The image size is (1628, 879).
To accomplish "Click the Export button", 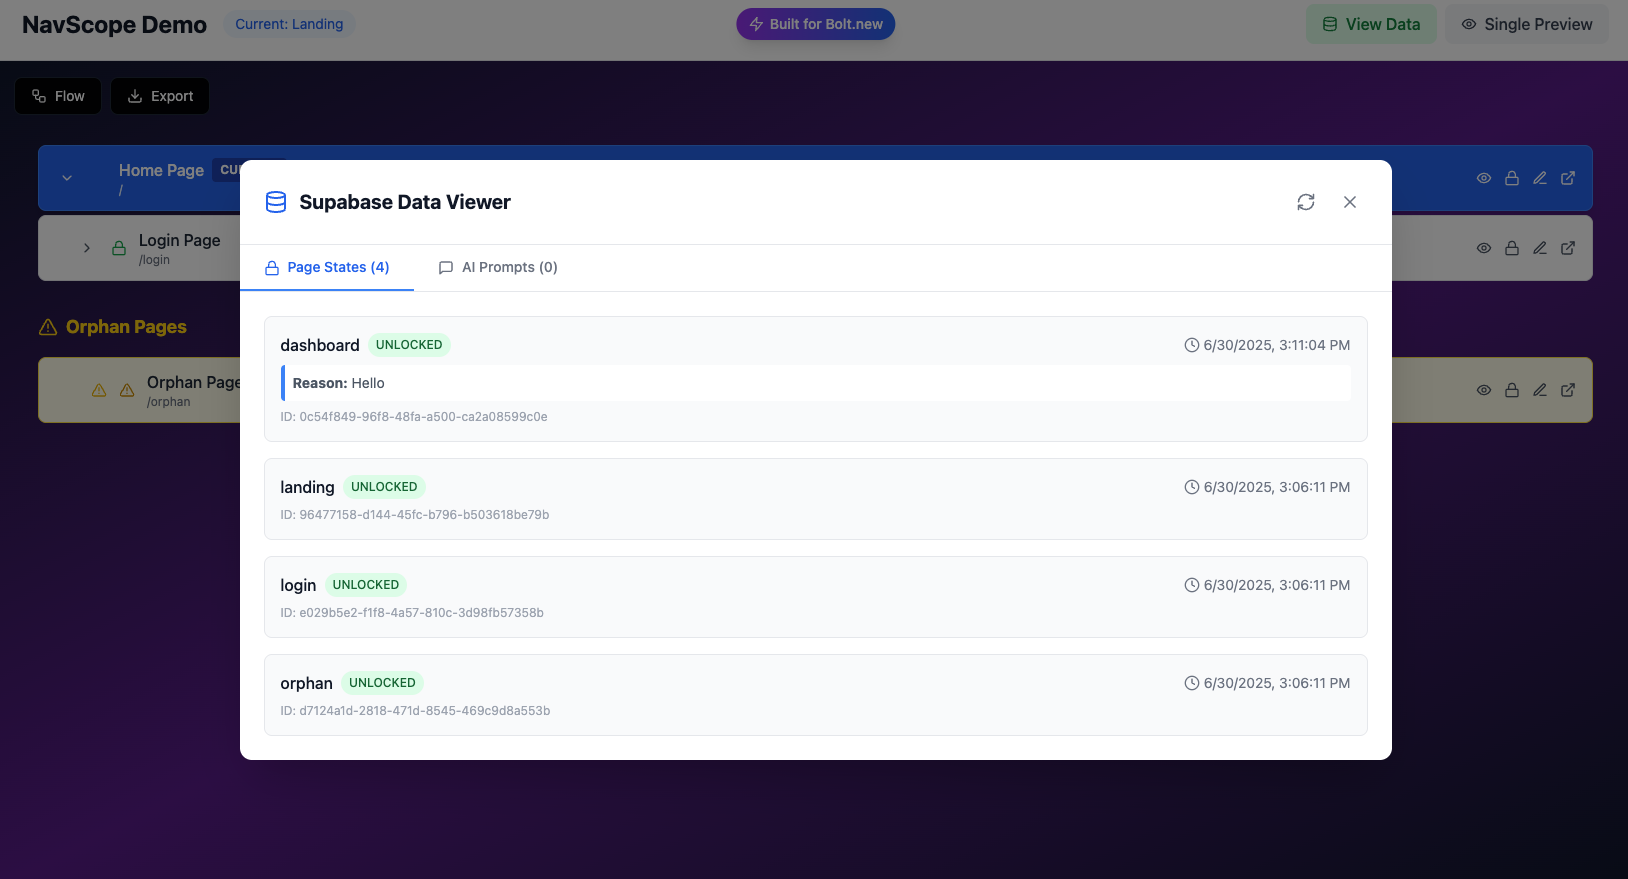I will [160, 96].
